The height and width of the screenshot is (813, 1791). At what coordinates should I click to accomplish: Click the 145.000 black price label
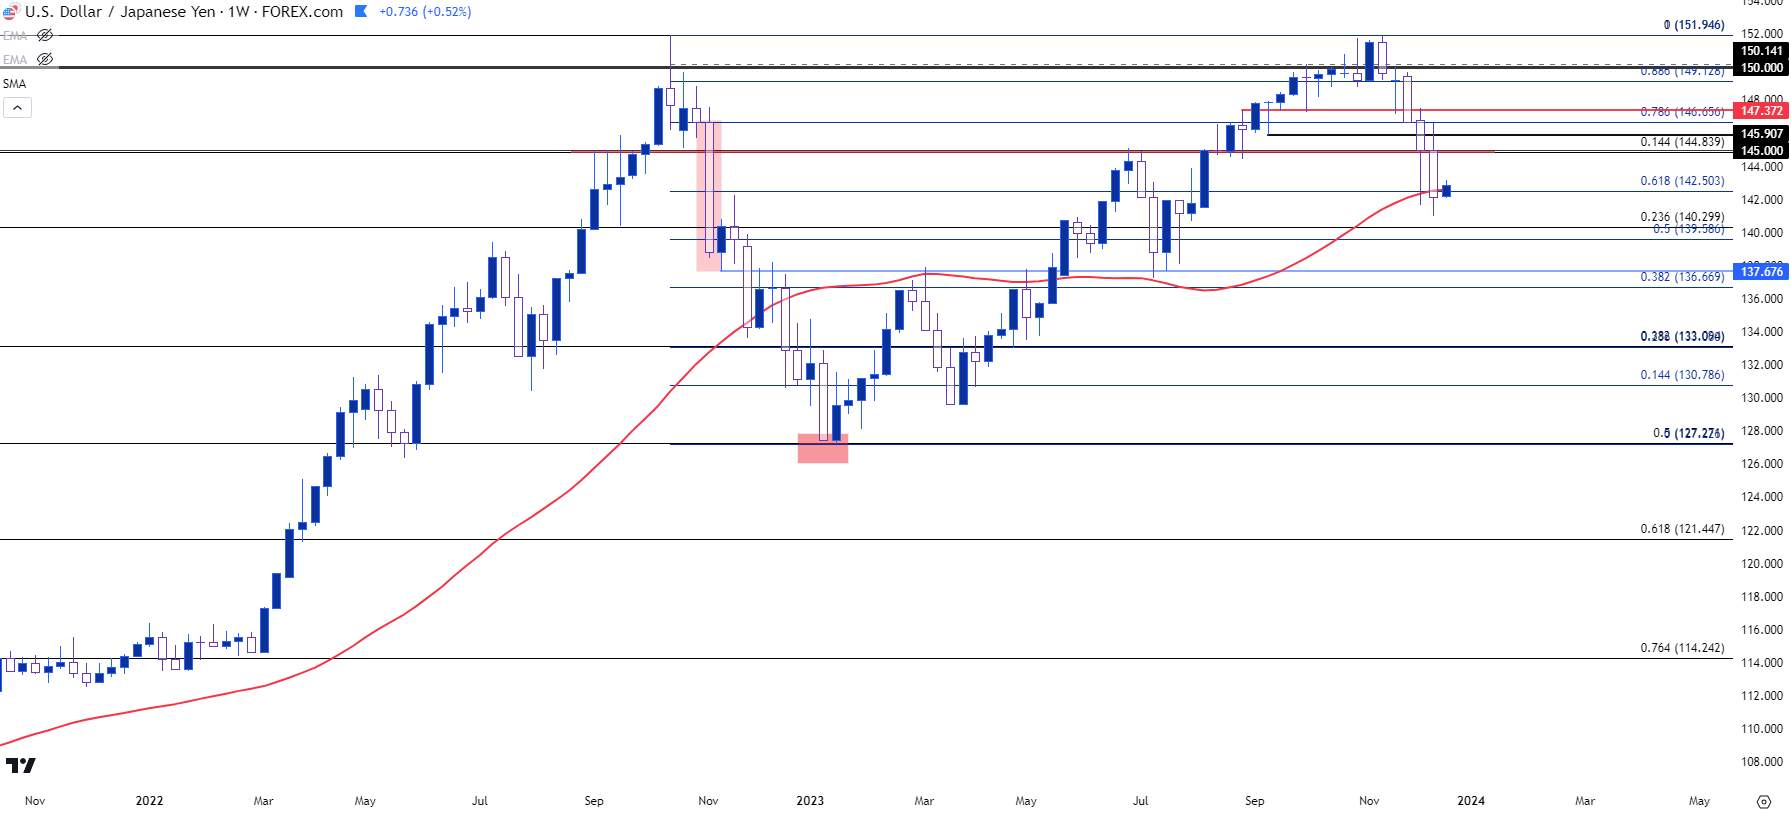(x=1761, y=151)
